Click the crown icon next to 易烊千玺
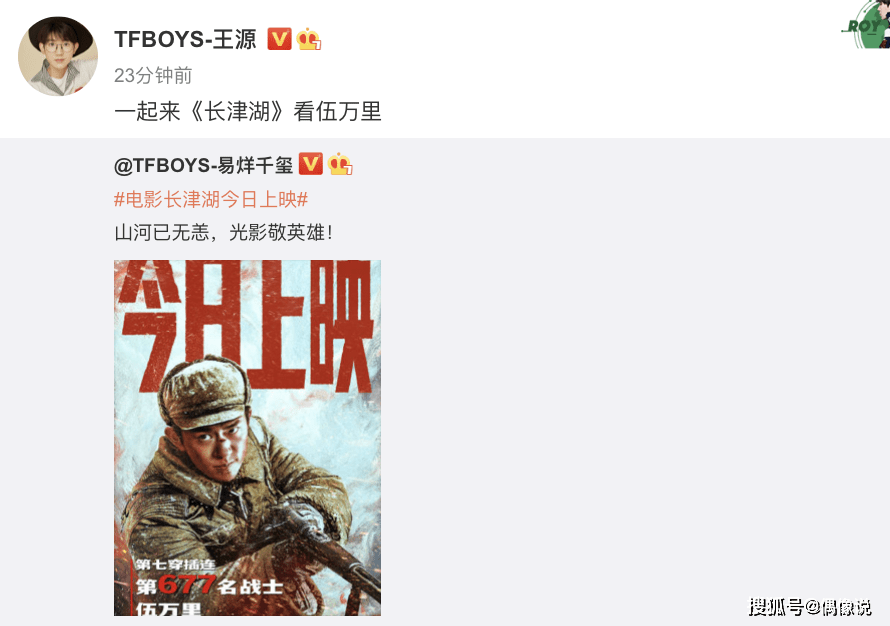 [340, 164]
